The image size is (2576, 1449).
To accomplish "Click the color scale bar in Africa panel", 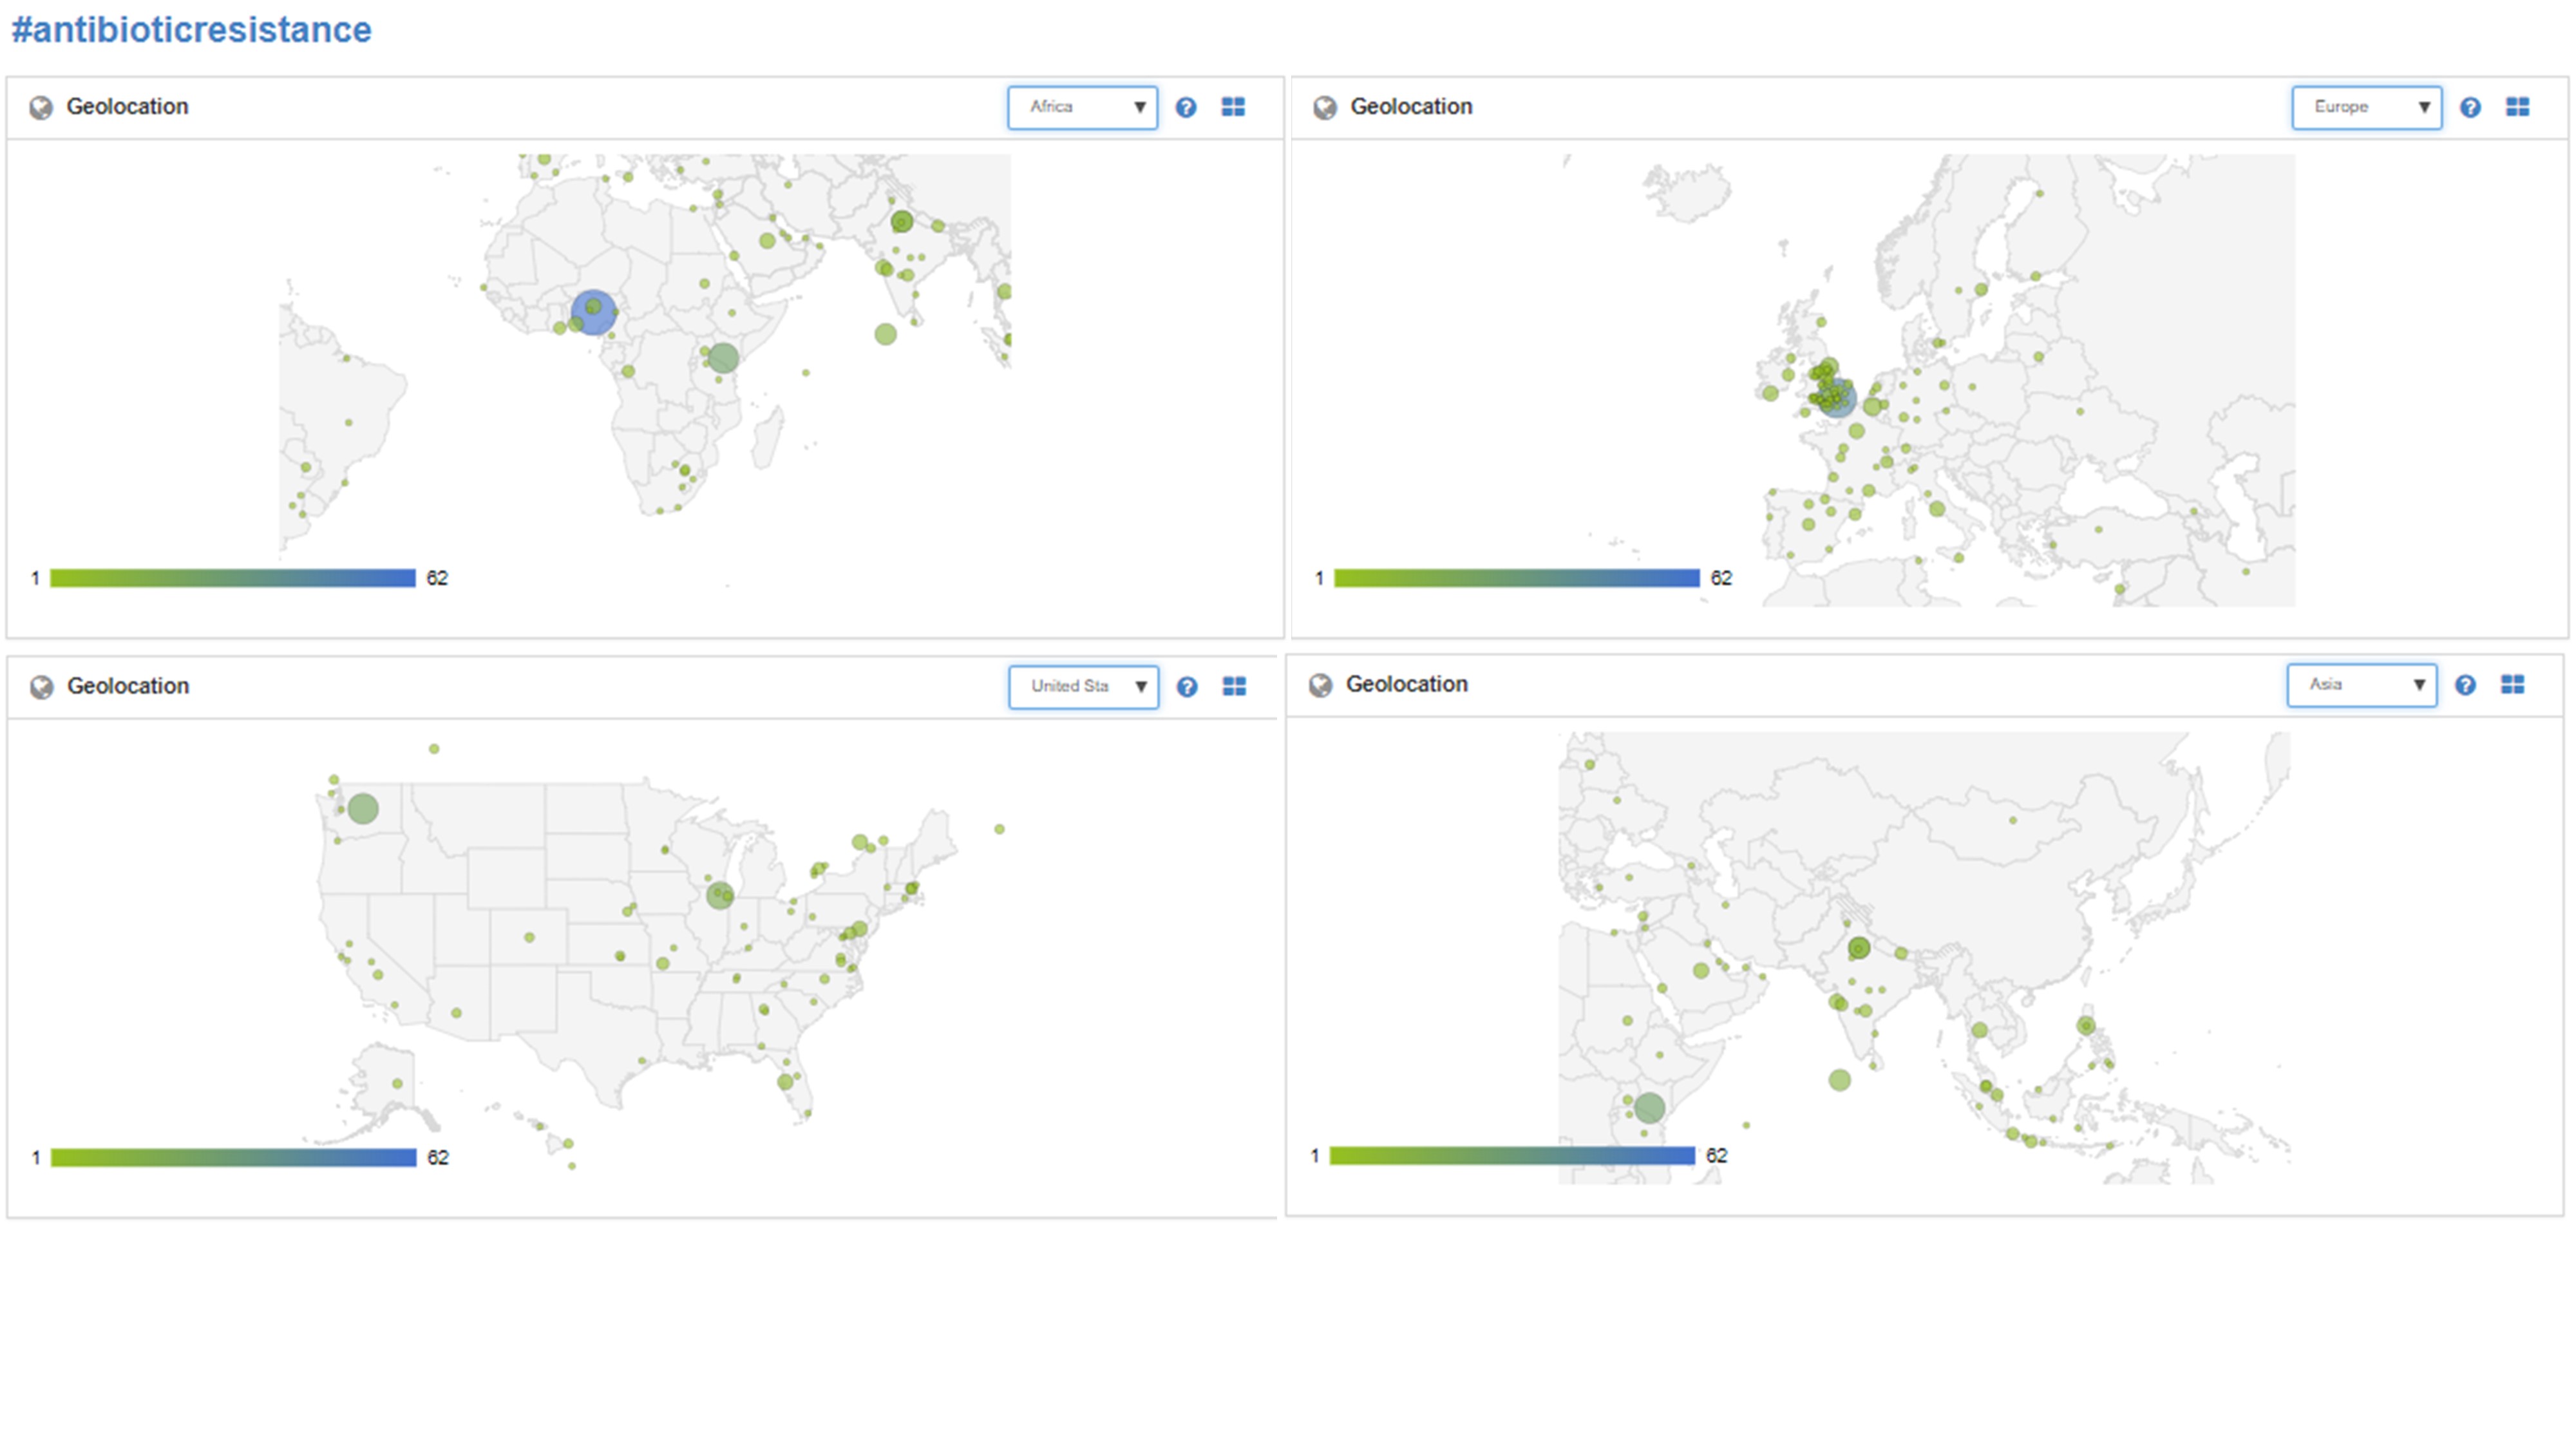I will (x=232, y=578).
